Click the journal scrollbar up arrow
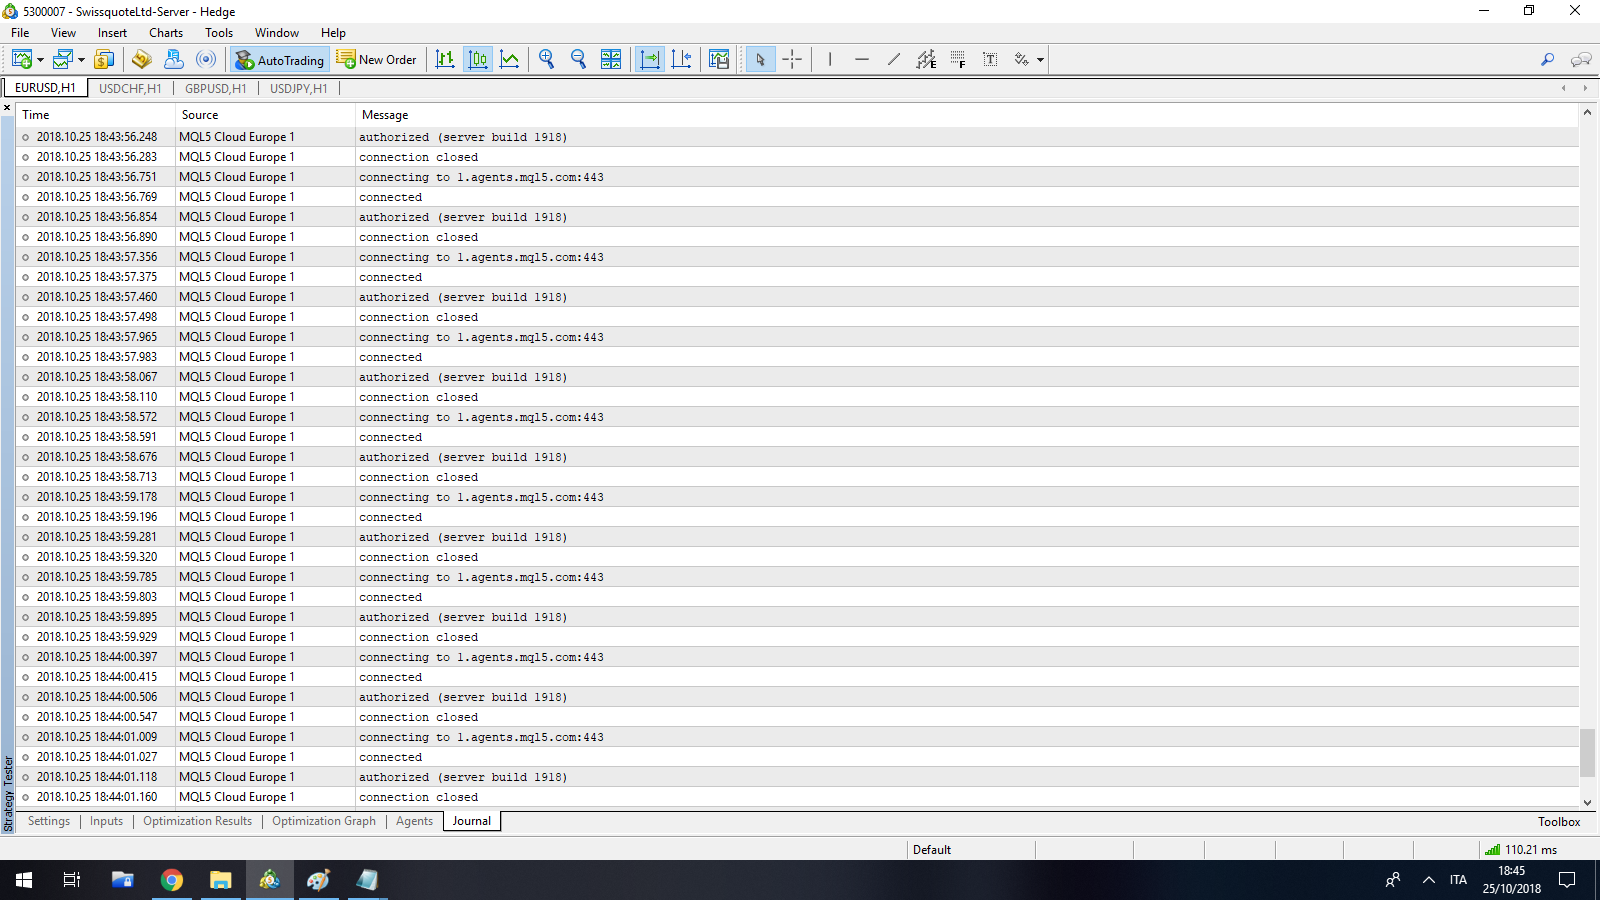 tap(1587, 113)
